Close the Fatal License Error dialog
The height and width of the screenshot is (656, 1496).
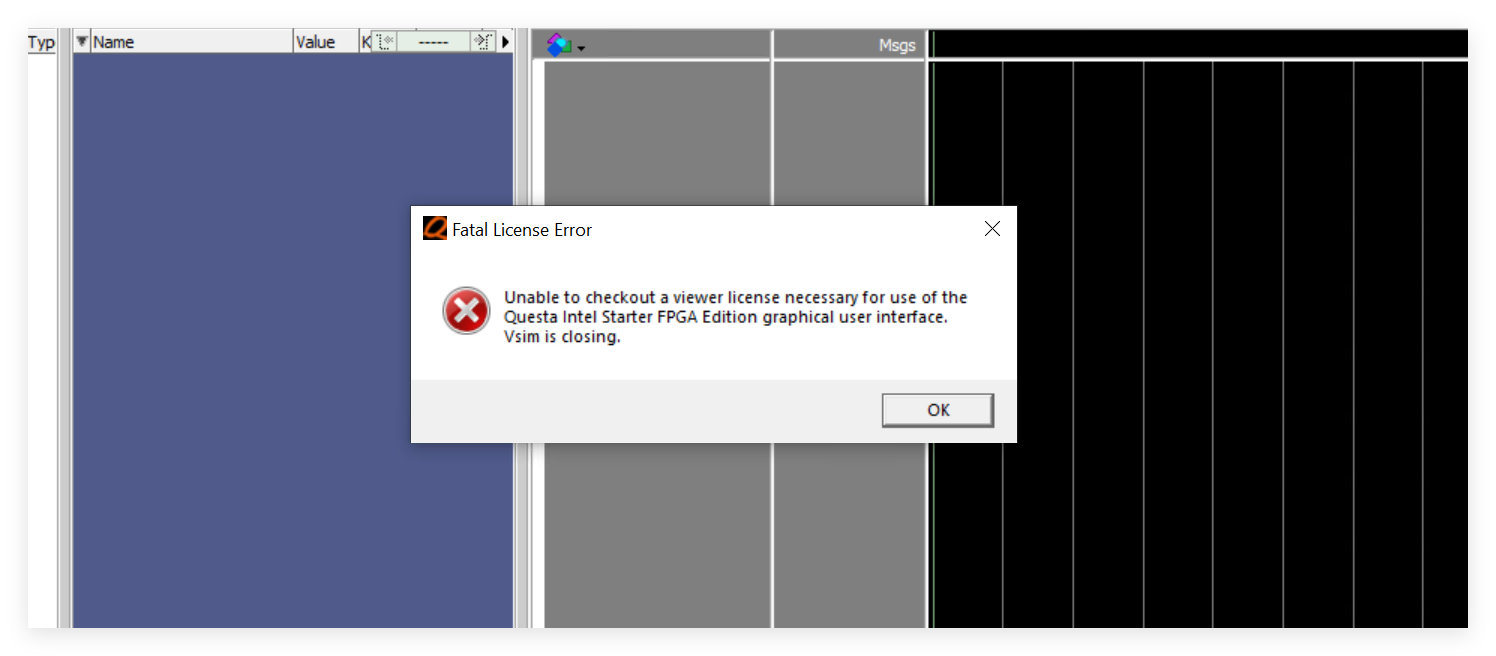[992, 229]
